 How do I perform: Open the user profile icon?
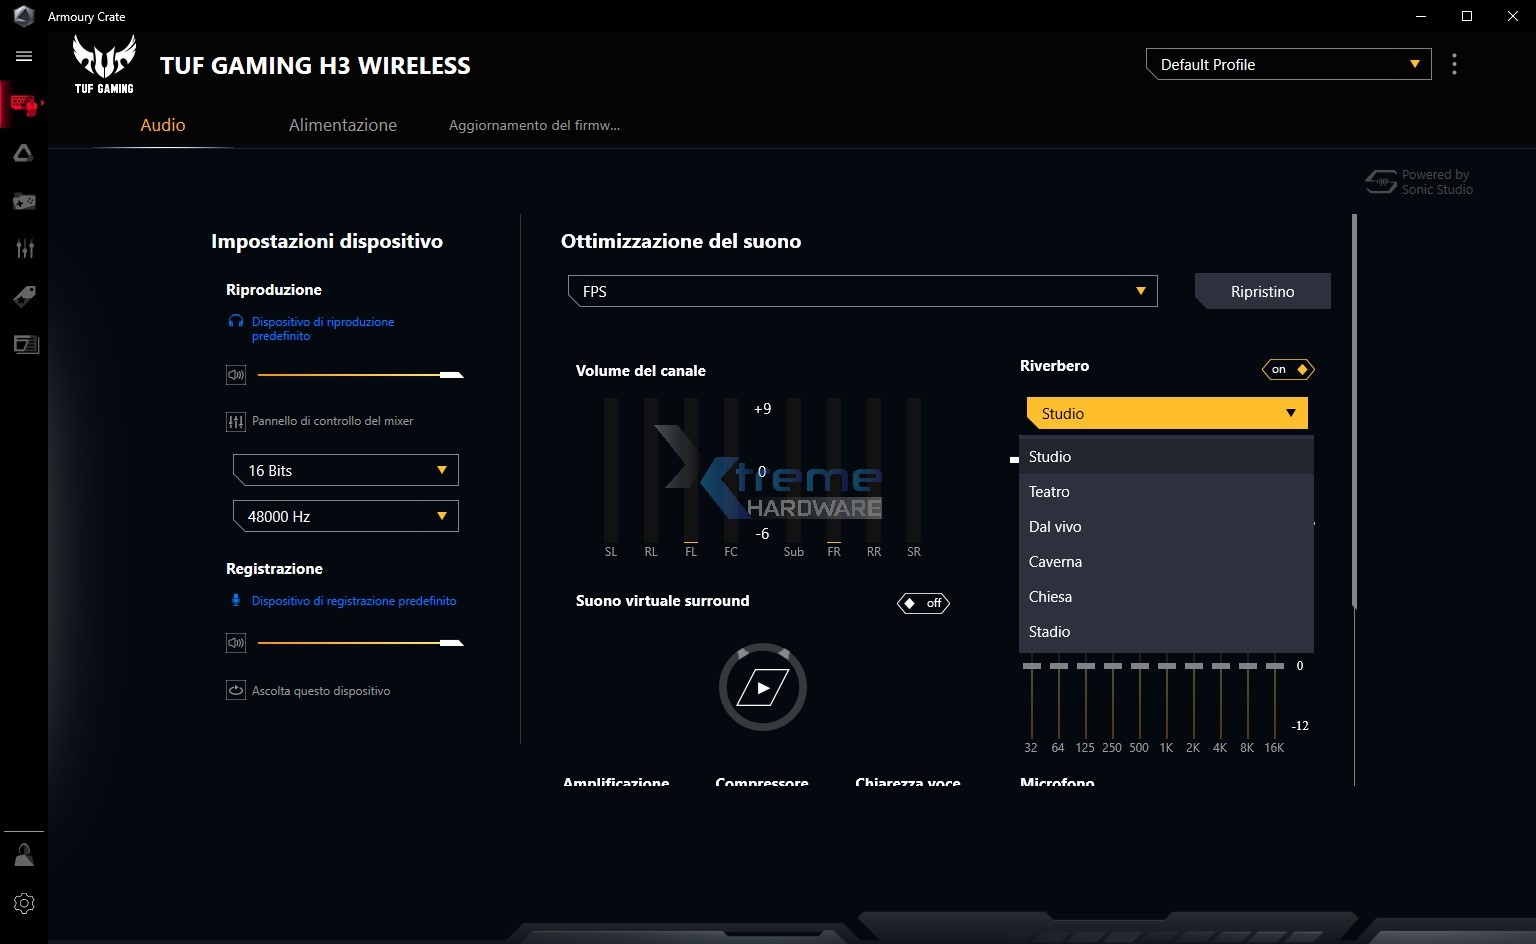pyautogui.click(x=24, y=855)
